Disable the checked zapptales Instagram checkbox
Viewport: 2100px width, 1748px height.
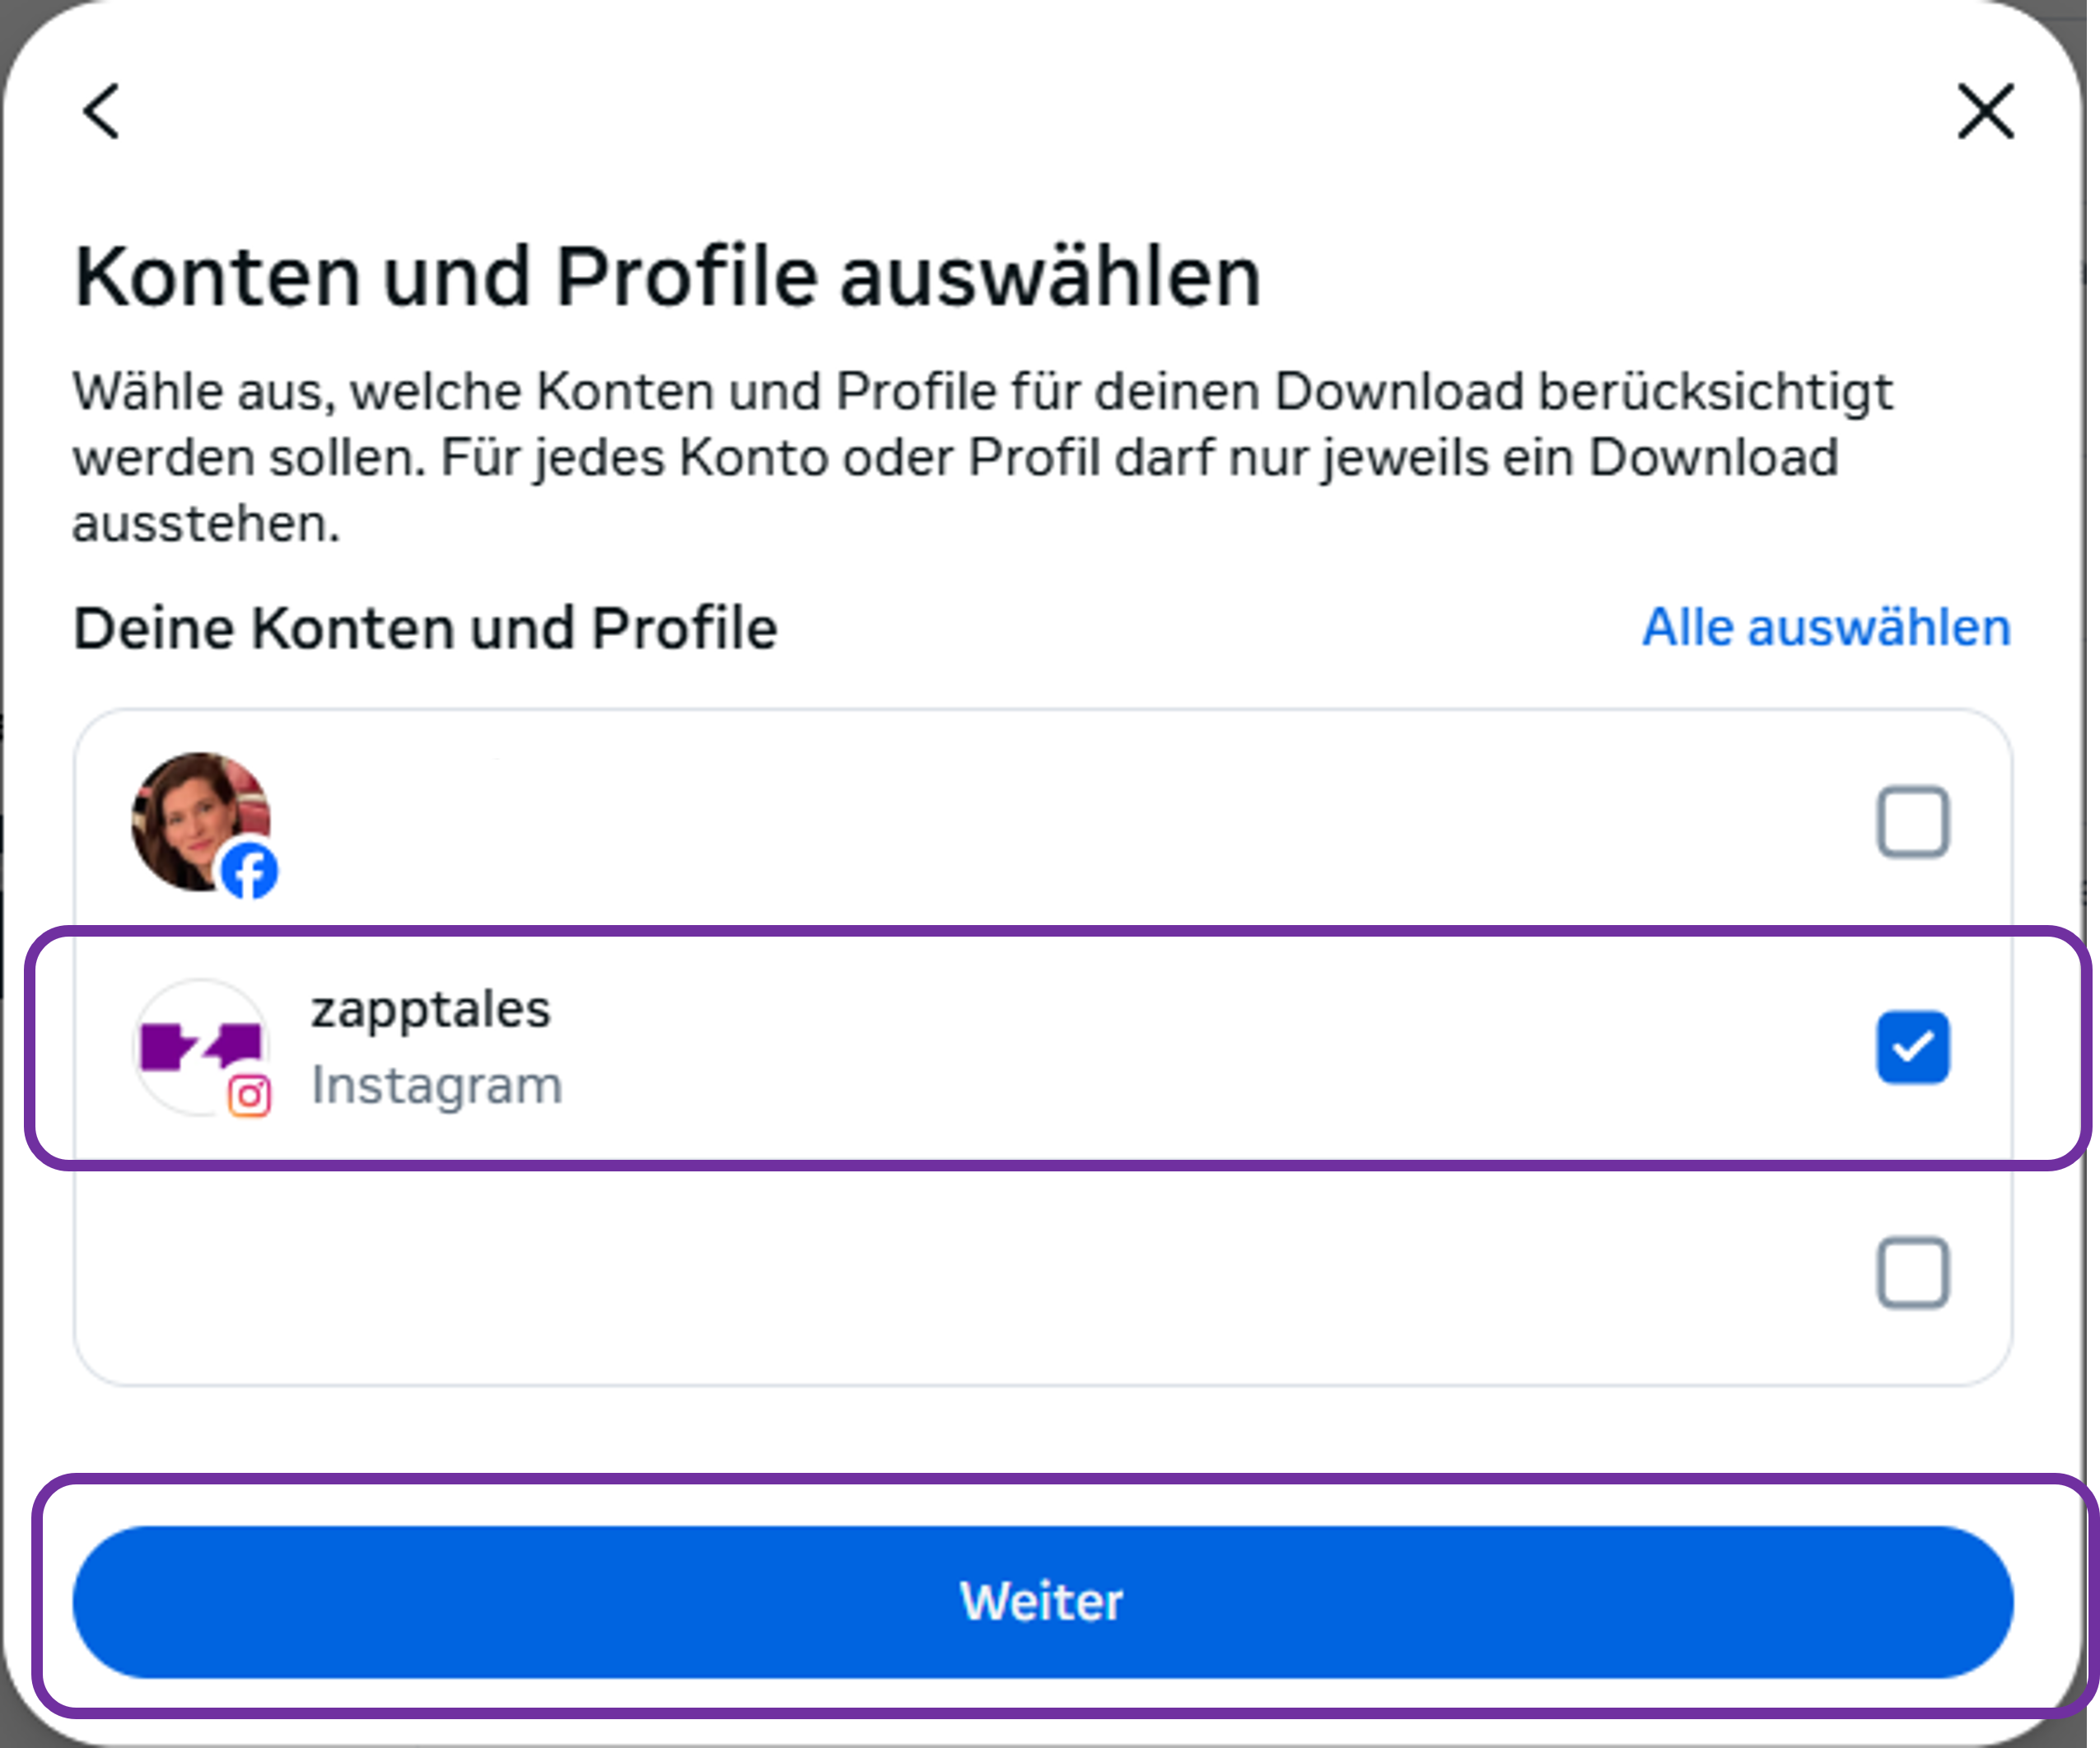pyautogui.click(x=1912, y=1046)
